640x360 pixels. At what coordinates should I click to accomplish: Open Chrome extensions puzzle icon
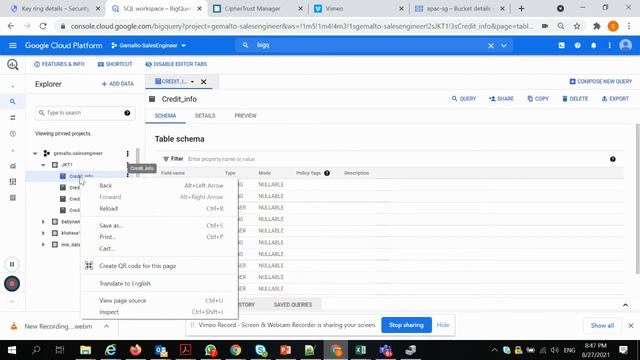pos(597,26)
